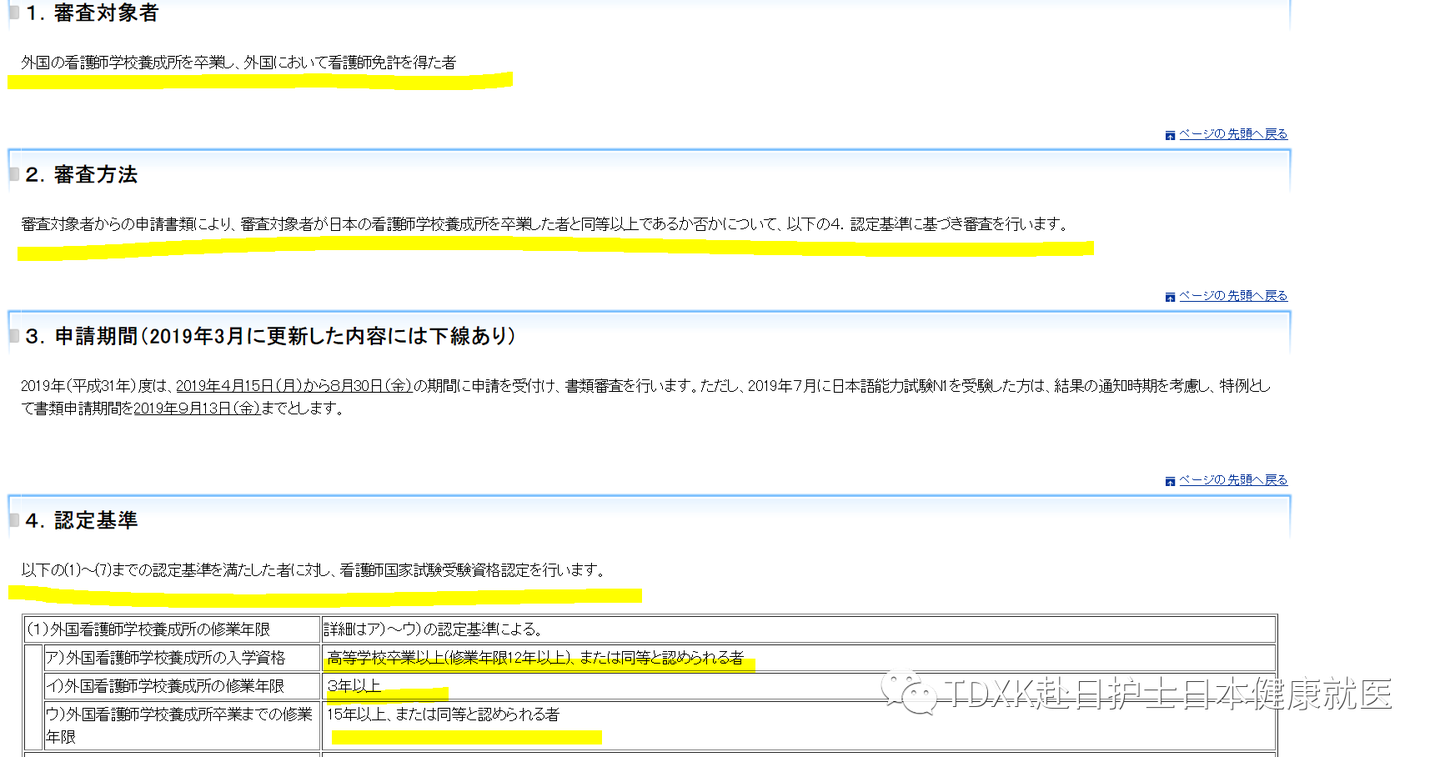
Task: Click the back-to-top link above heading 3. 申請期間
Action: pyautogui.click(x=1233, y=296)
